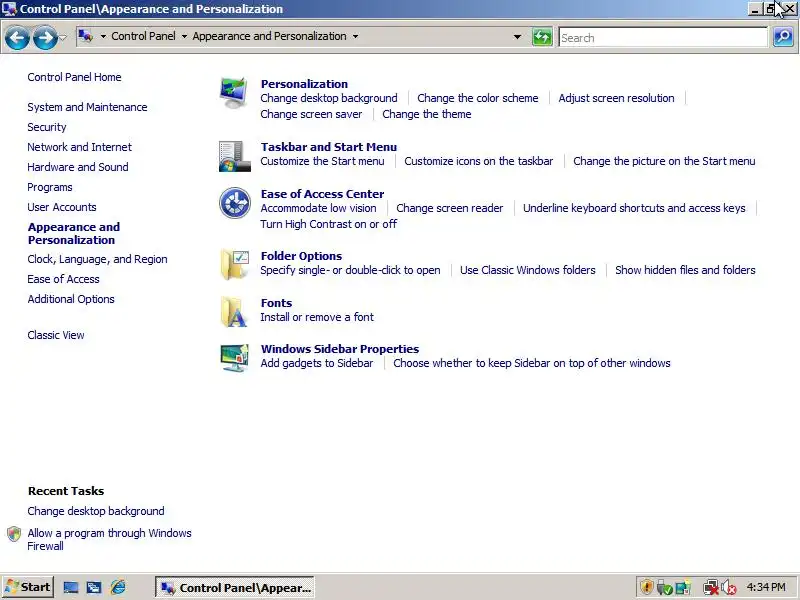Click Show hidden files and folders

pyautogui.click(x=685, y=270)
